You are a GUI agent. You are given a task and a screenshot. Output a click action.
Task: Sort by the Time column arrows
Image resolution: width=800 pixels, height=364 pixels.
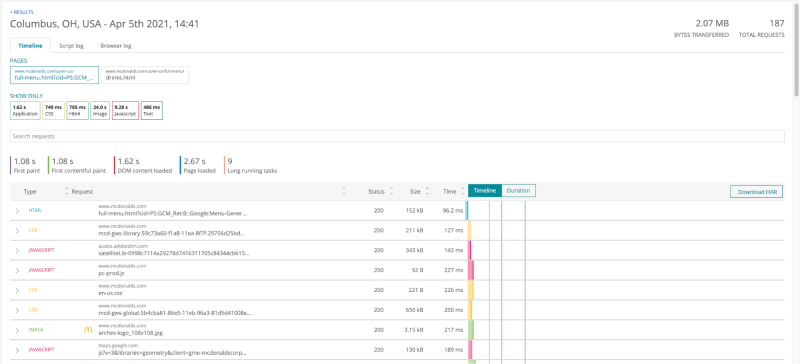(463, 192)
